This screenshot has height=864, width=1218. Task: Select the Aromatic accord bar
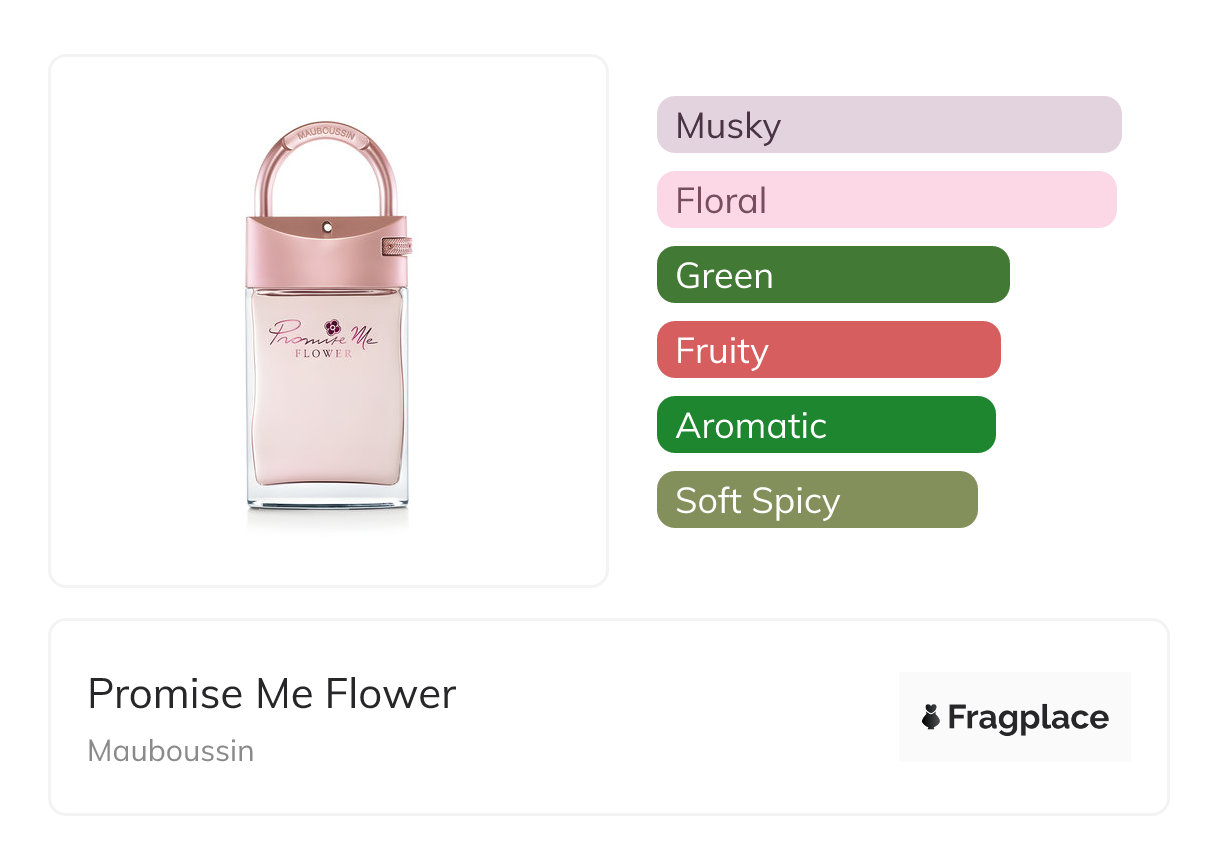(825, 425)
